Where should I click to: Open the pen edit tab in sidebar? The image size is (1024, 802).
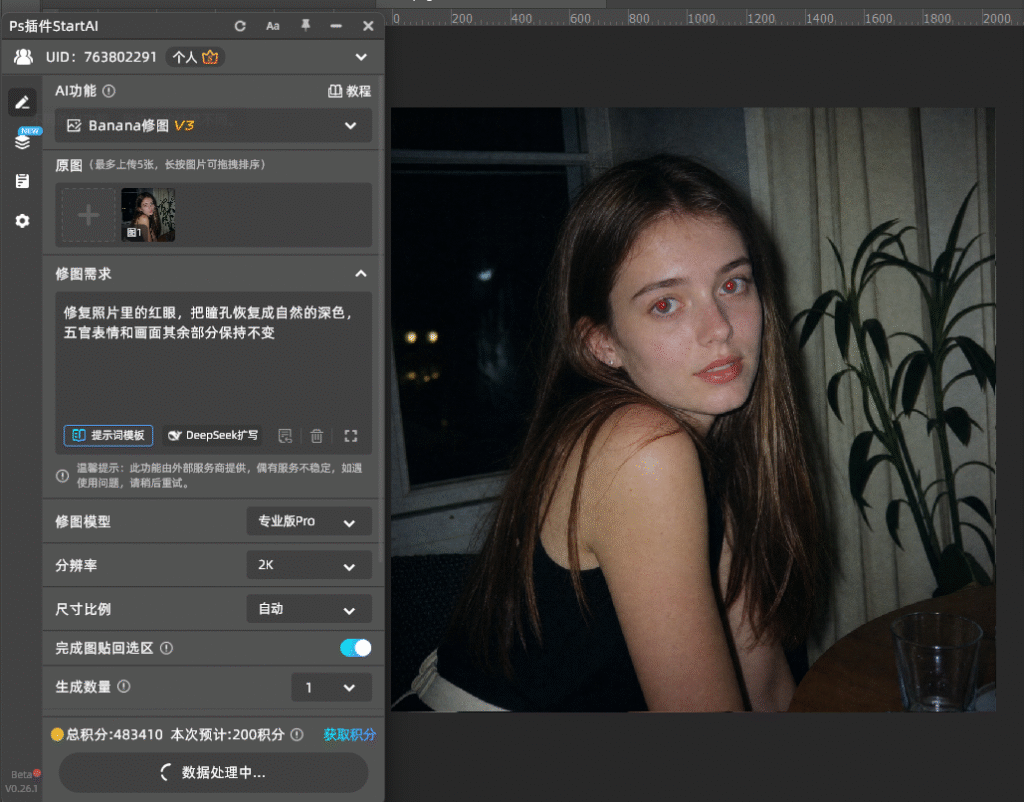pyautogui.click(x=22, y=103)
